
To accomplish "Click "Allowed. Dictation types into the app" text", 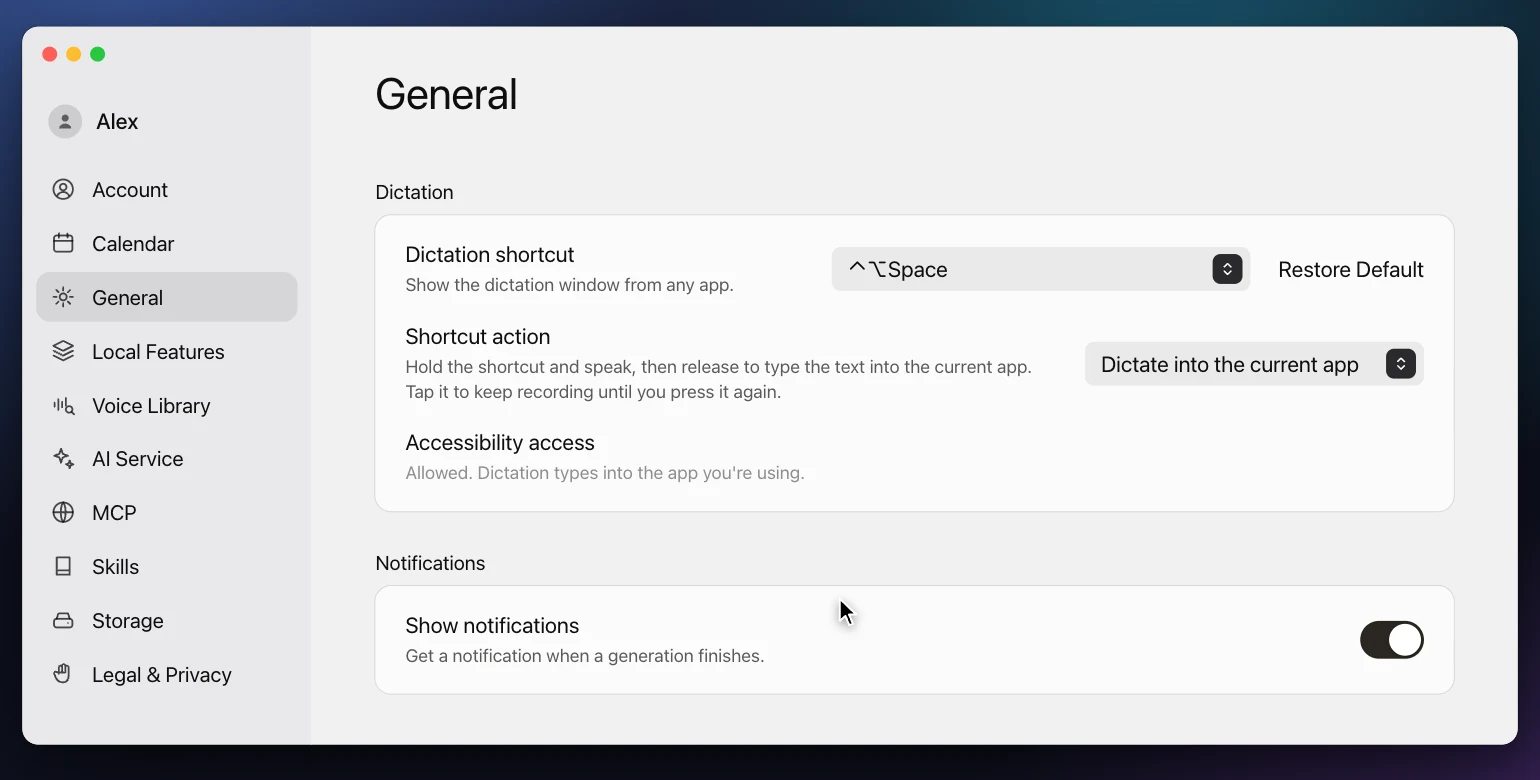I will click(x=605, y=473).
